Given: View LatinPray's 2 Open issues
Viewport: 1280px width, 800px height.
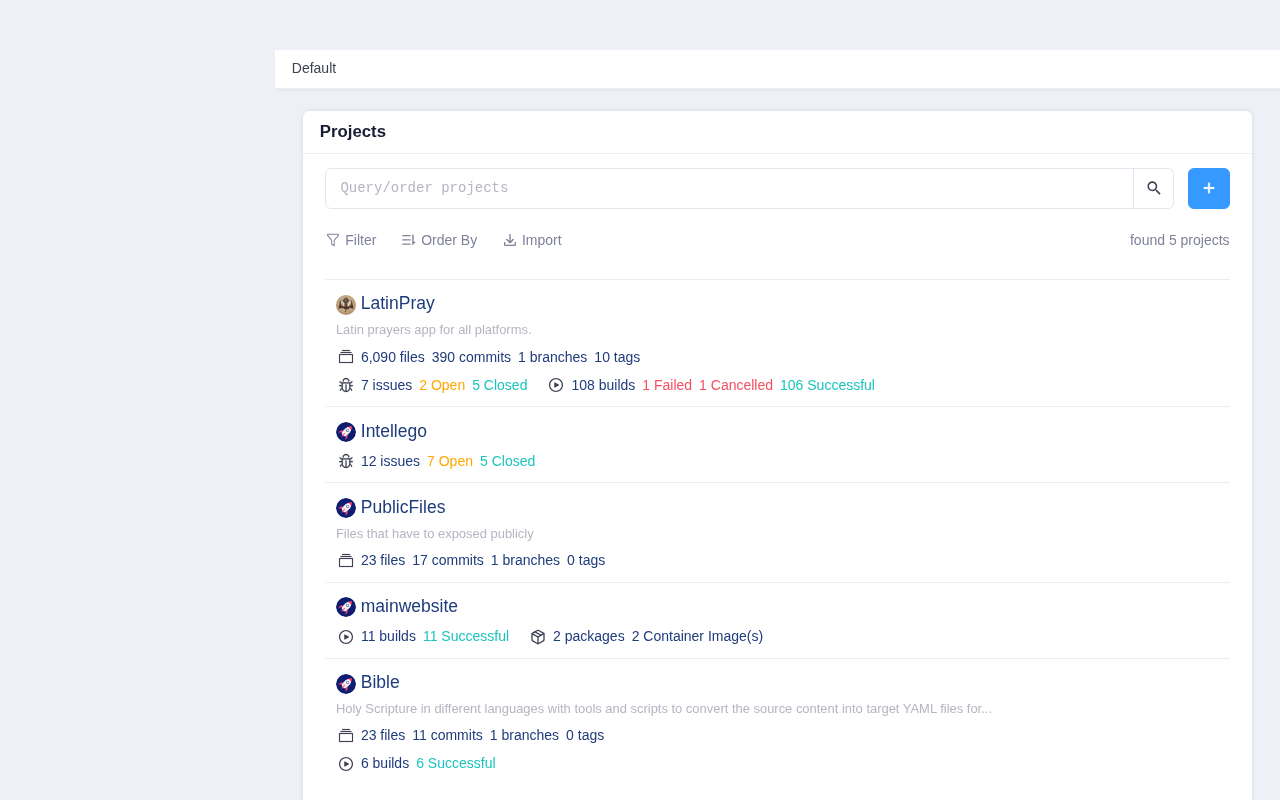Looking at the screenshot, I should click(x=442, y=385).
